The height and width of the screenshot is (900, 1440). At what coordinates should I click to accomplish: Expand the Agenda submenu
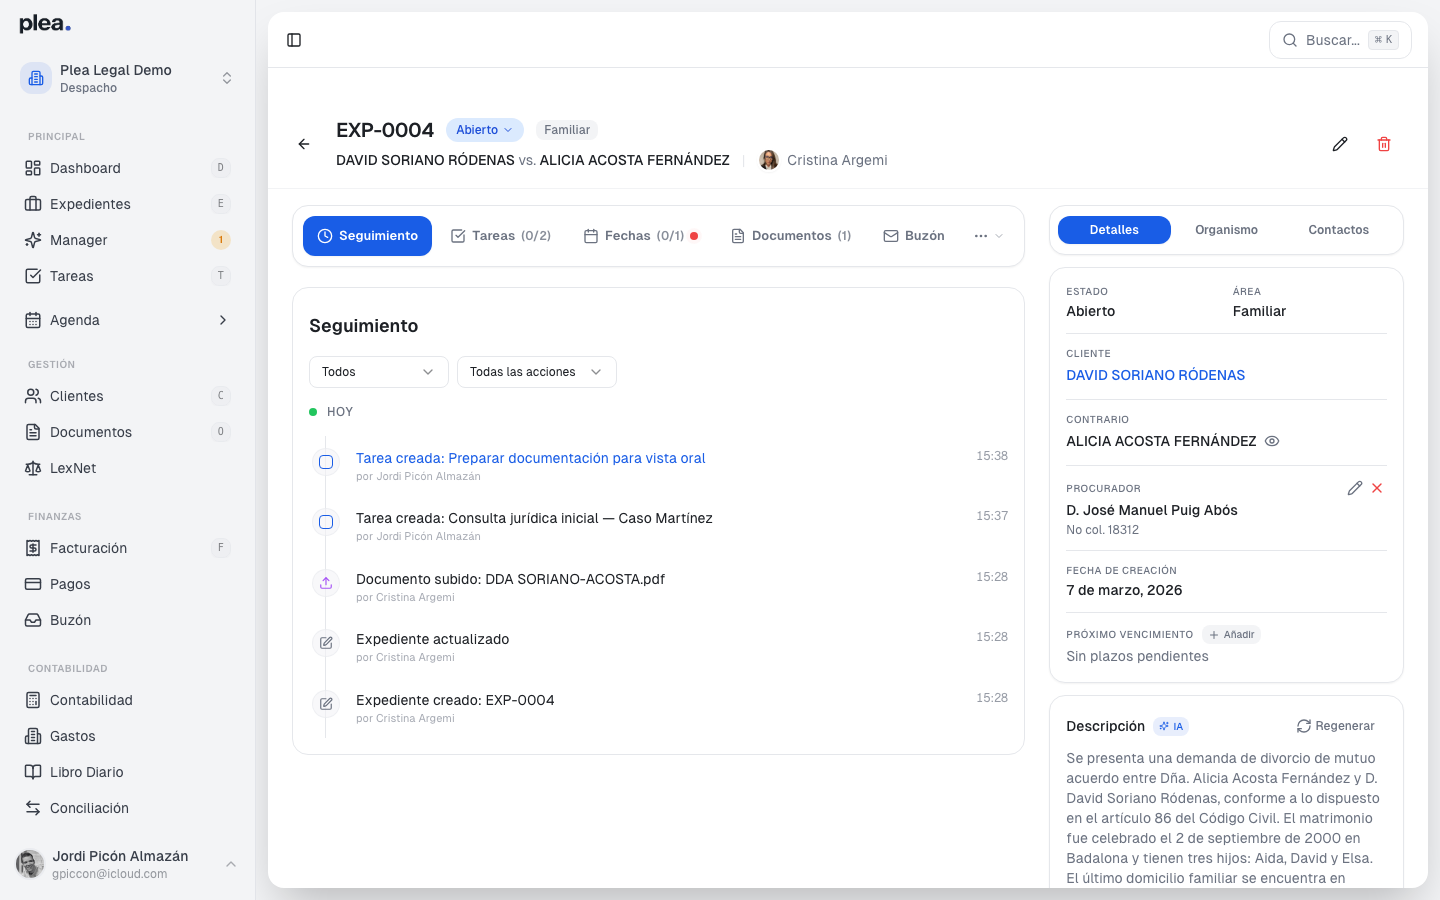(128, 320)
